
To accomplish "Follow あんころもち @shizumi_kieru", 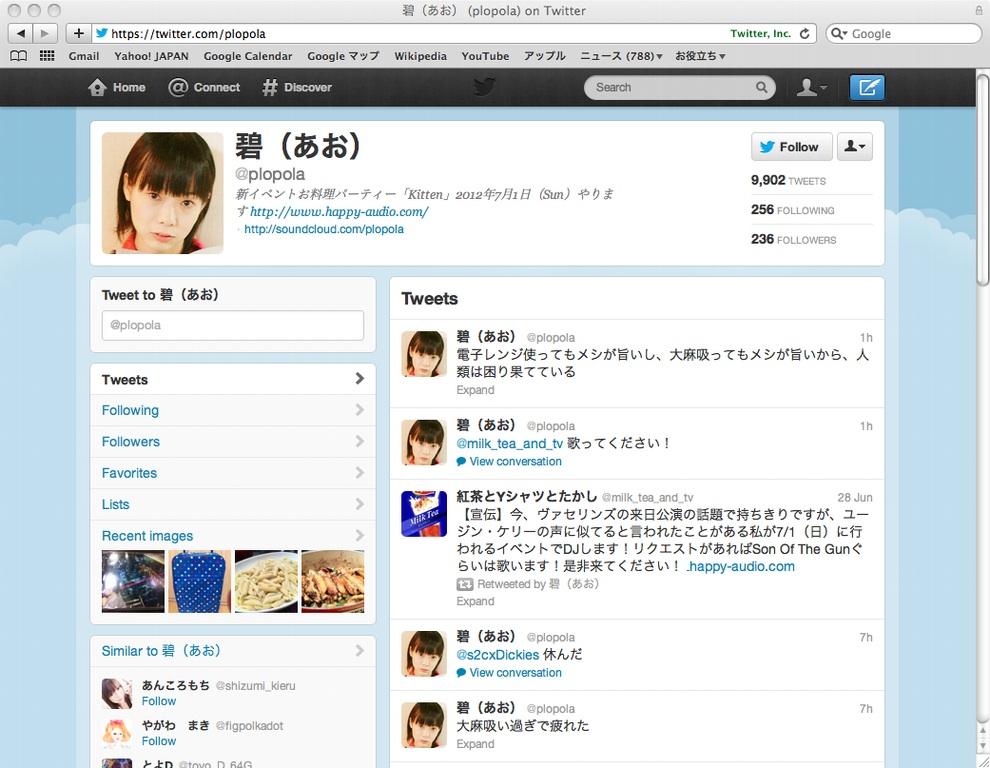I will pyautogui.click(x=158, y=701).
